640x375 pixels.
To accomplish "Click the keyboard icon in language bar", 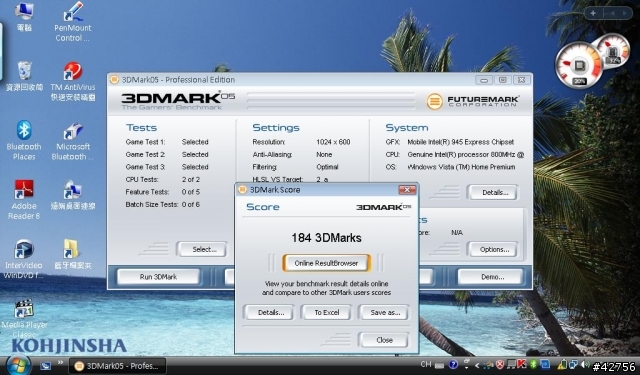I will click(x=439, y=366).
